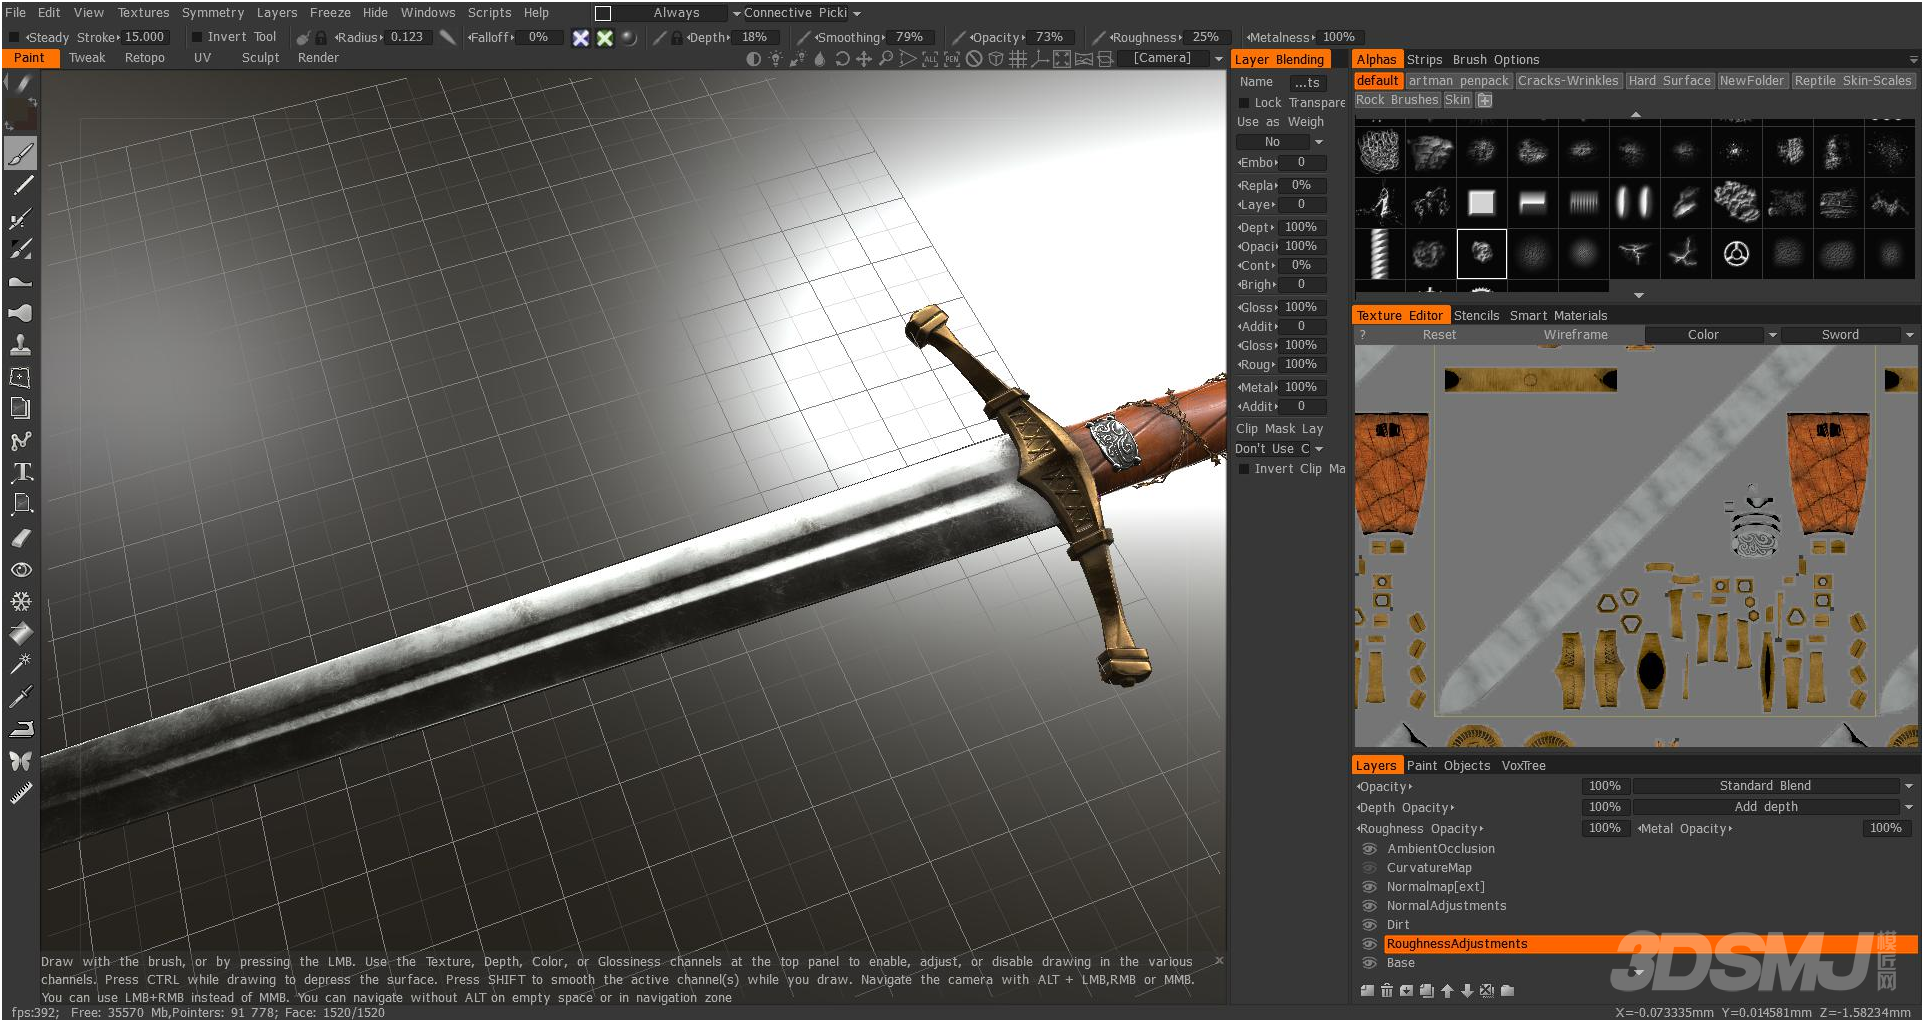Open the Add depth dropdown

(1774, 807)
